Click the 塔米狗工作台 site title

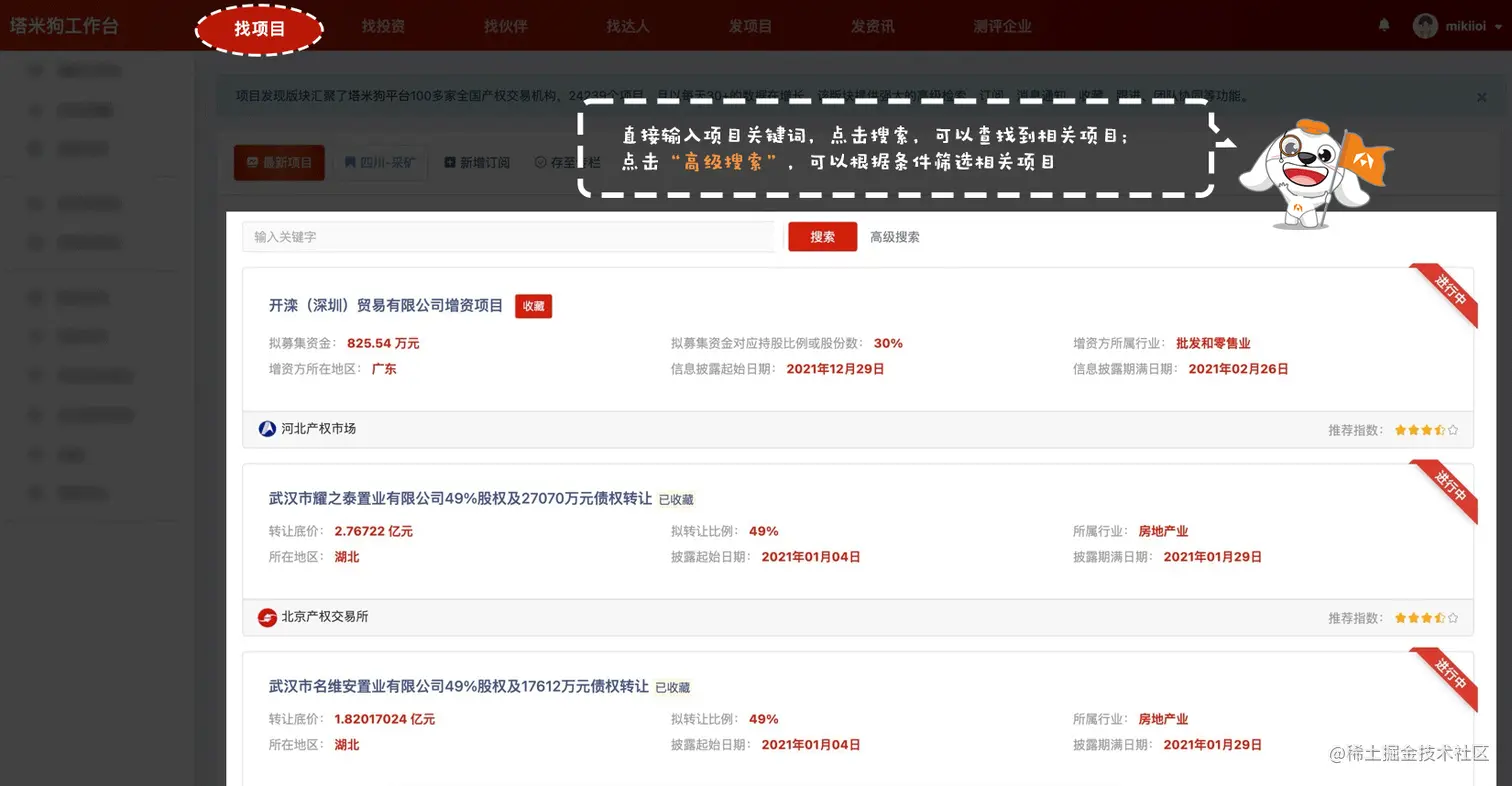point(64,26)
